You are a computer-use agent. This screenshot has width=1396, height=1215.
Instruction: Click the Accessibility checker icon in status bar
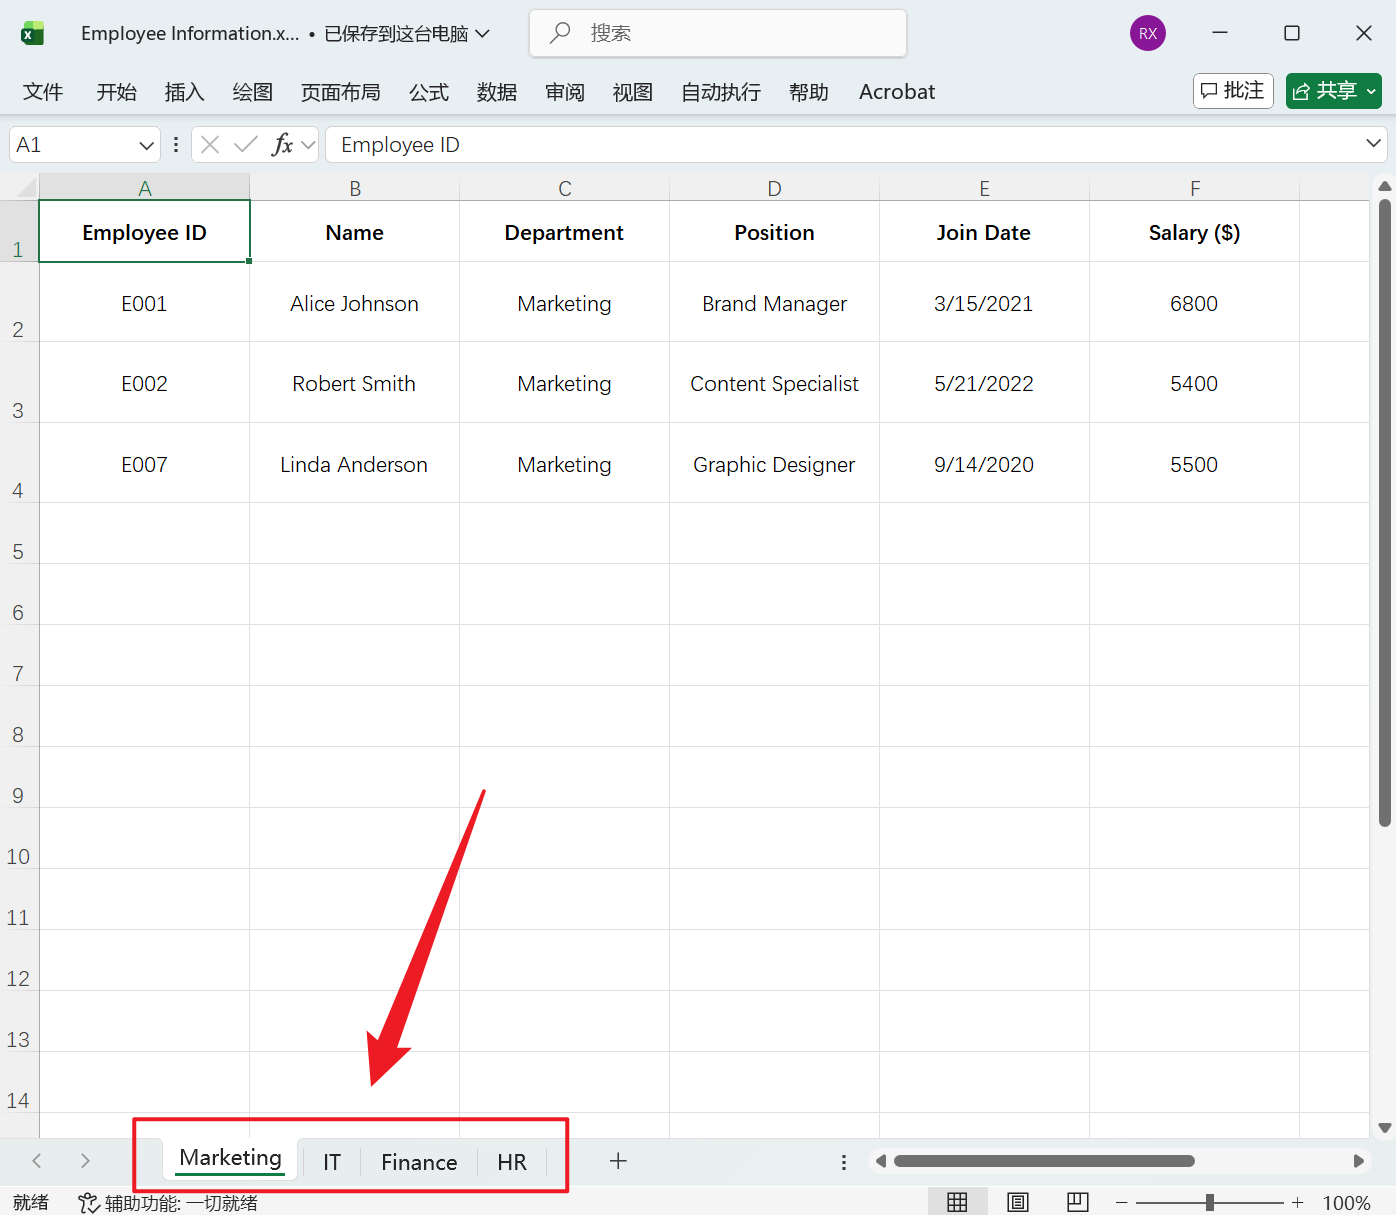pos(87,1202)
